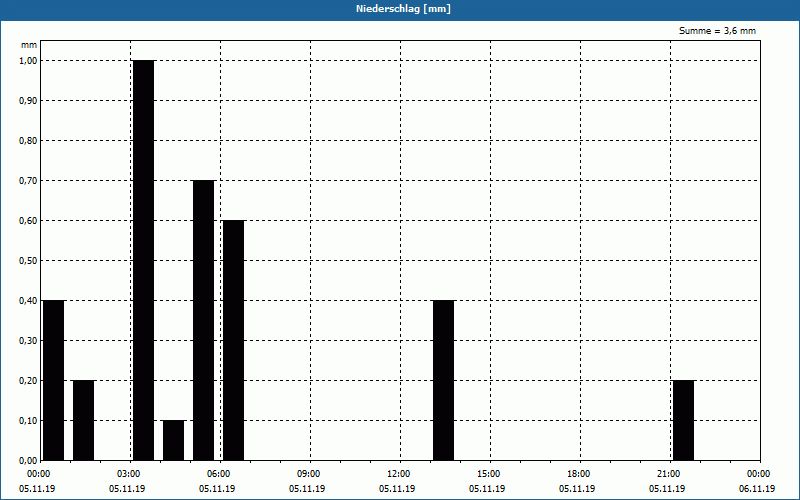Select the 0,60 mm bar at 06:00
The height and width of the screenshot is (500, 800).
point(234,340)
